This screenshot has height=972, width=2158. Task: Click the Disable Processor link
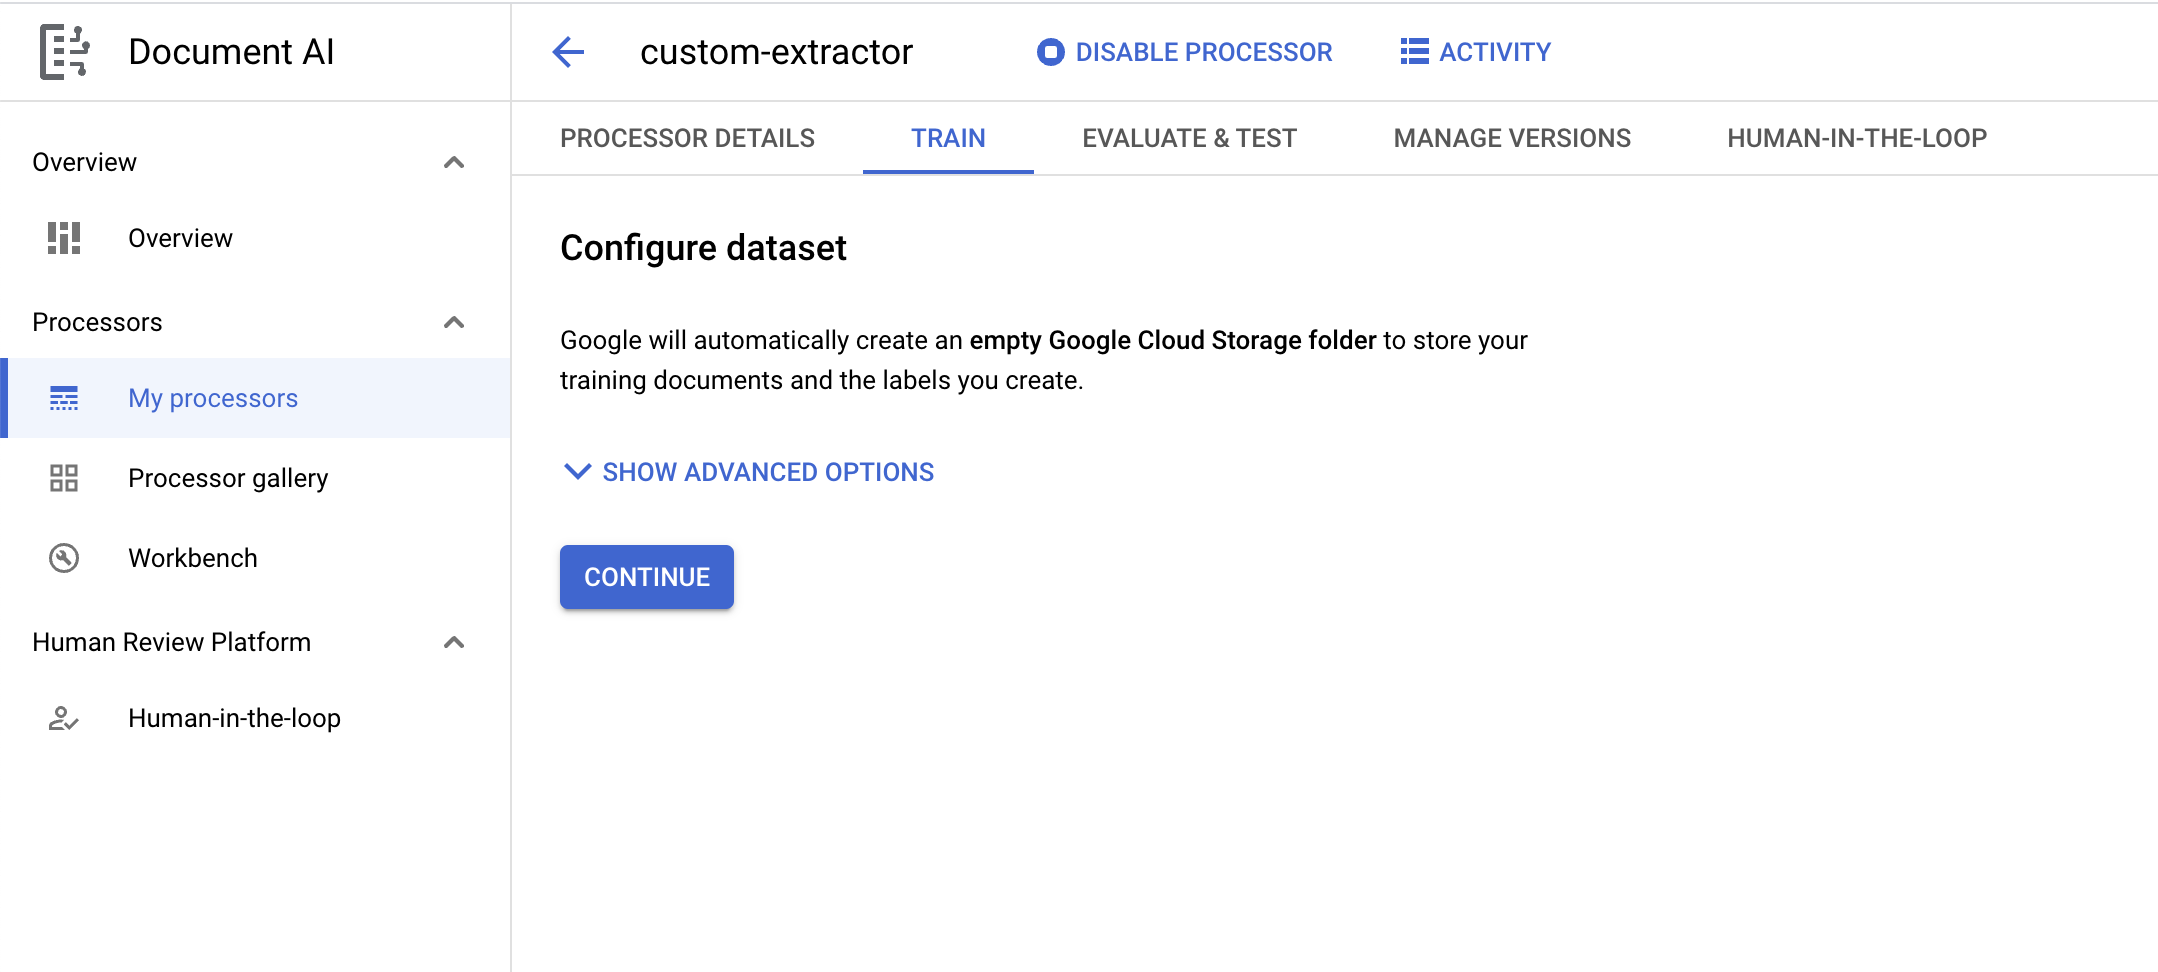tap(1202, 52)
